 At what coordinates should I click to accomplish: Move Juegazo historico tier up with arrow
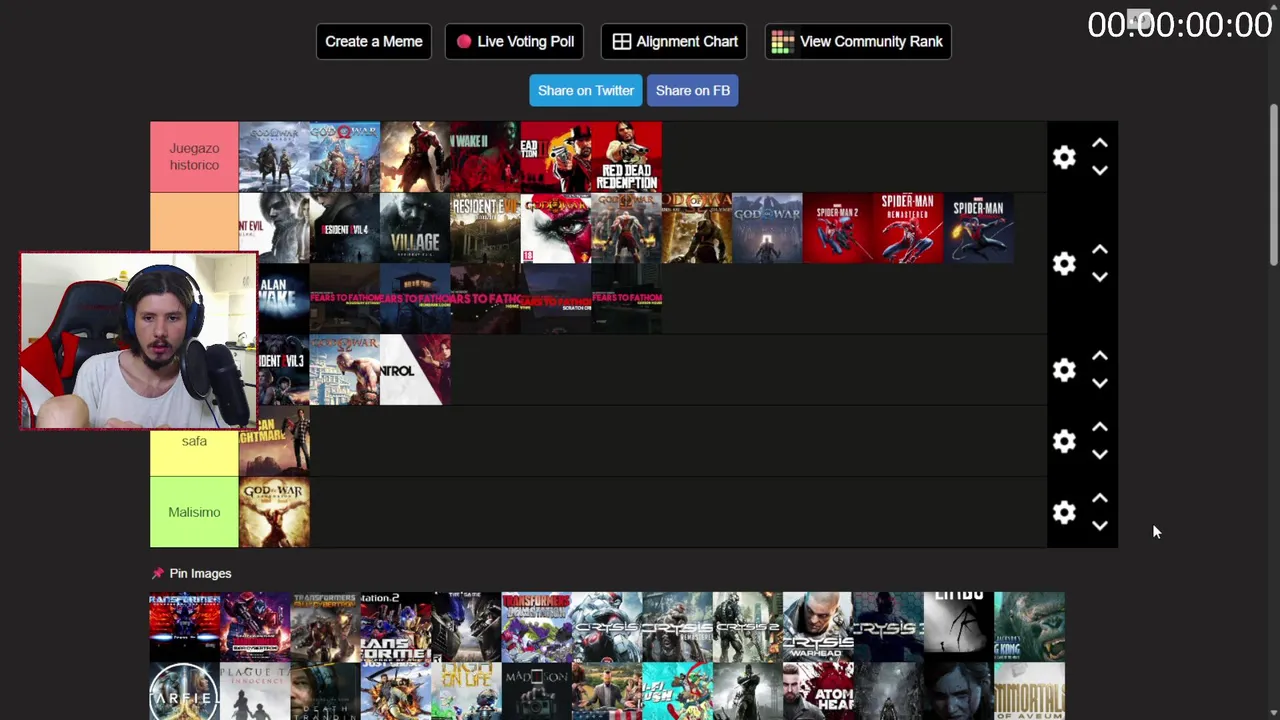point(1100,144)
